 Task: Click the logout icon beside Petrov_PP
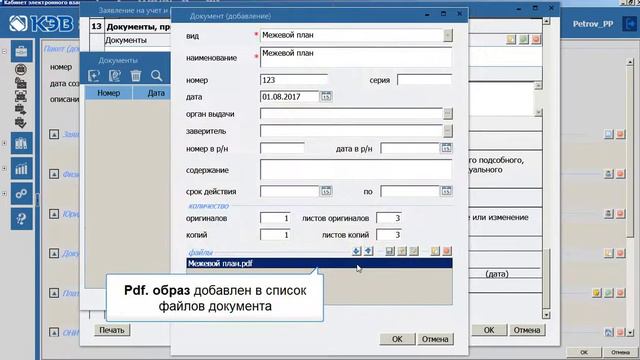629,23
